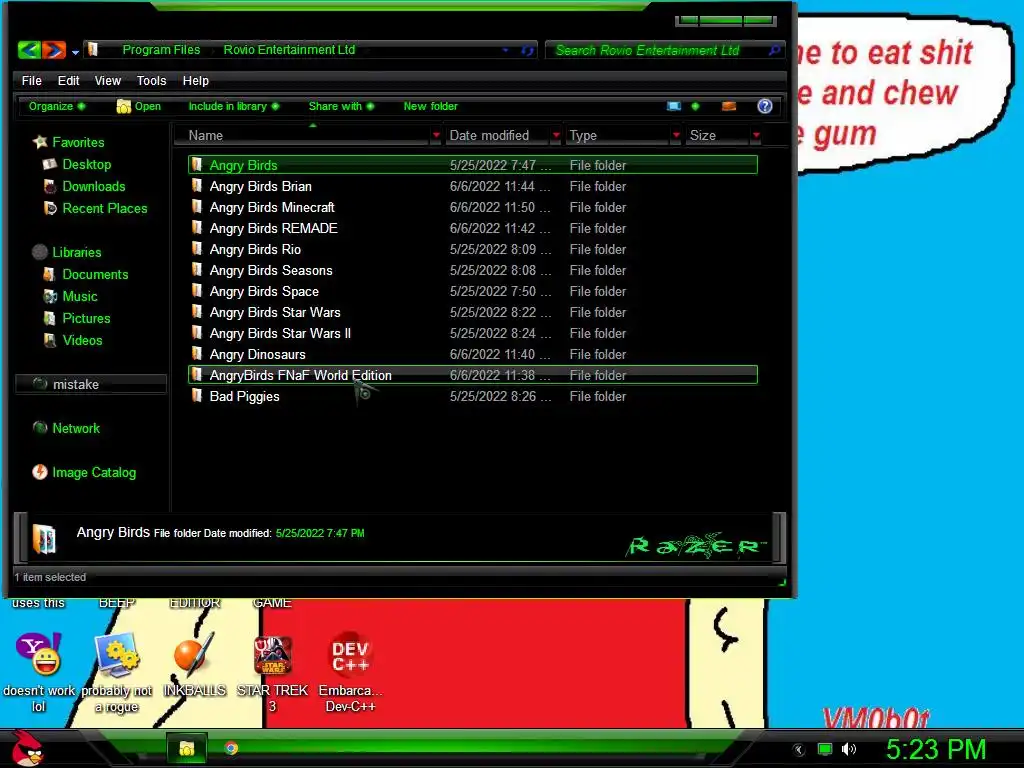The image size is (1024, 768).
Task: Create a New folder
Action: pos(430,106)
